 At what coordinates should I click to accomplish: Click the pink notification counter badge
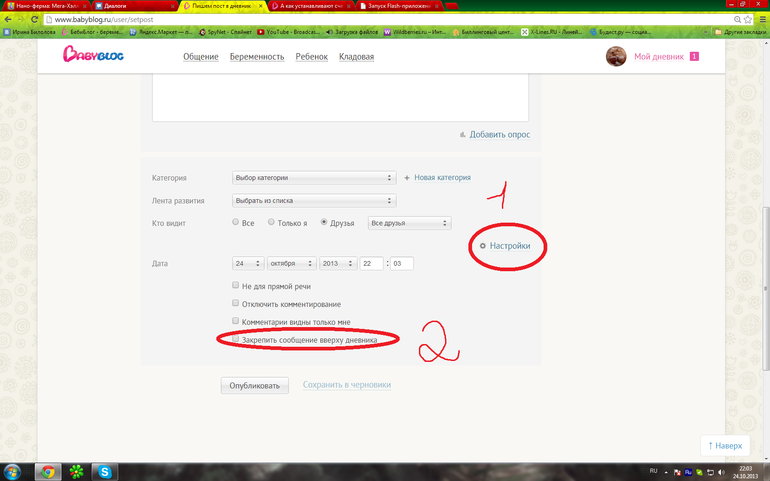pos(694,56)
